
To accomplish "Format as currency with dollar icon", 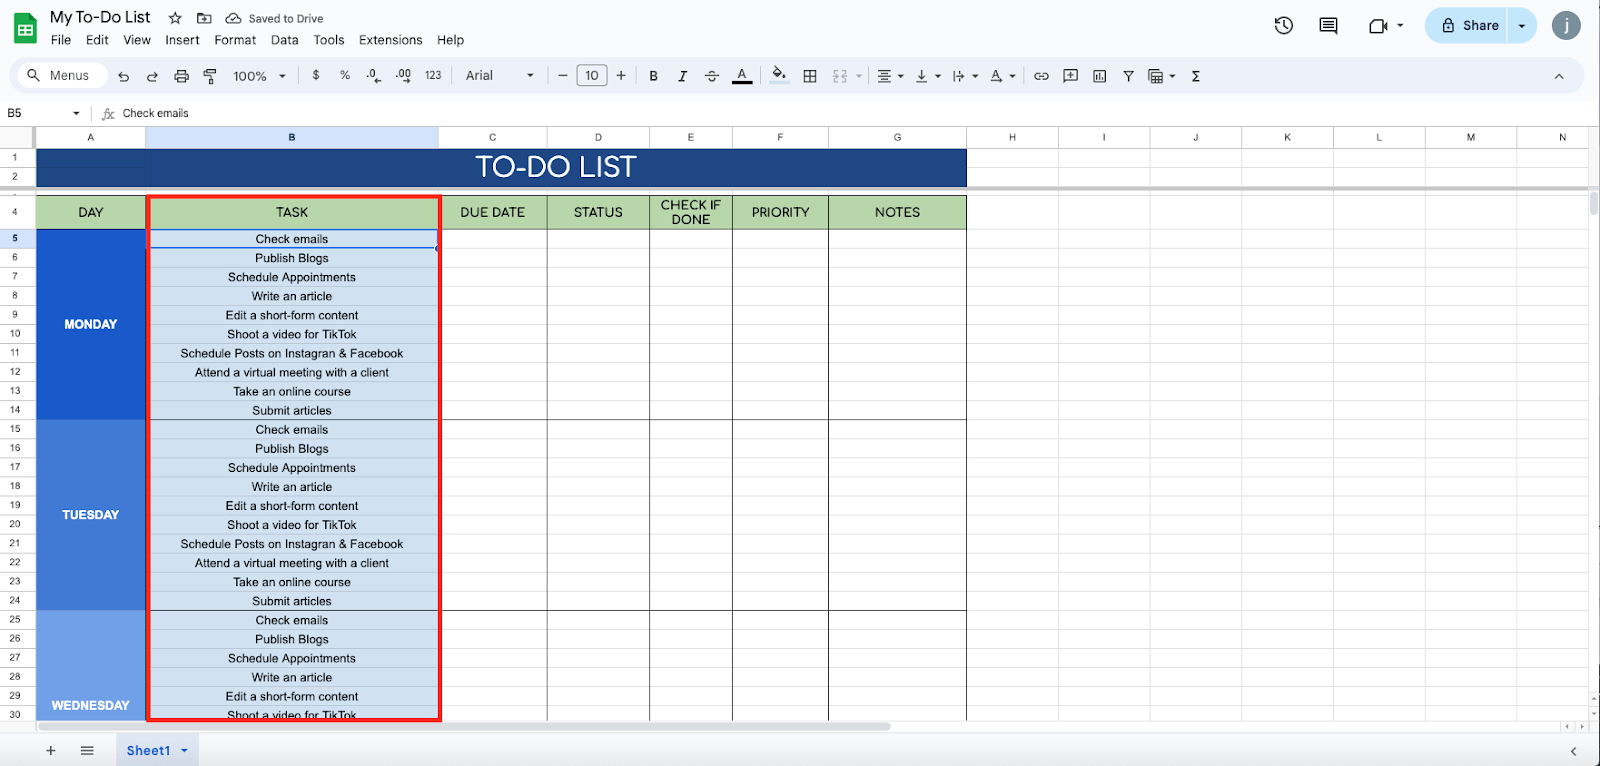I will coord(316,75).
